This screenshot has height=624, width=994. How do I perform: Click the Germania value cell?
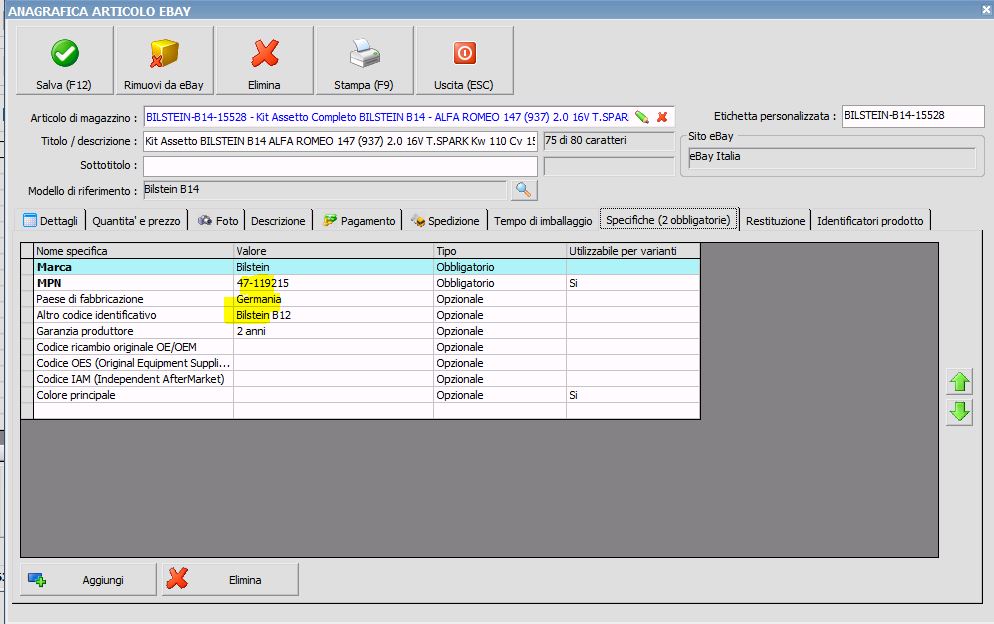pyautogui.click(x=333, y=299)
